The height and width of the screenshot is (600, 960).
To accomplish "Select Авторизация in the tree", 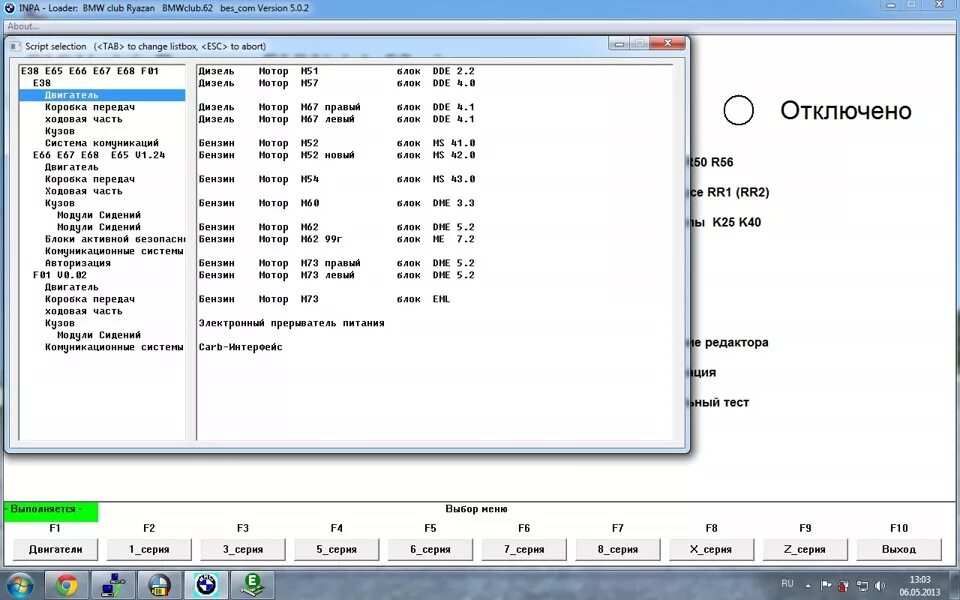I will [x=78, y=263].
